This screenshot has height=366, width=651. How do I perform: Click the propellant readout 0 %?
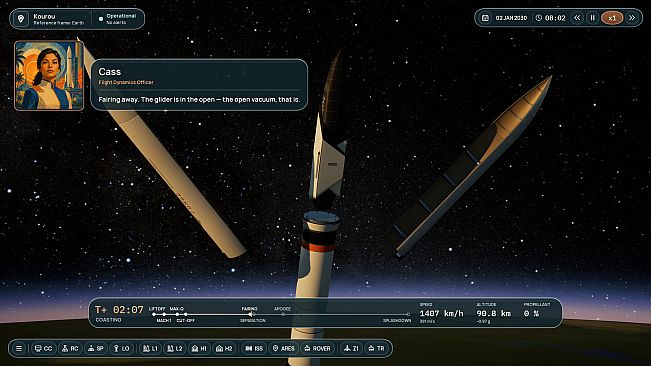coord(531,314)
